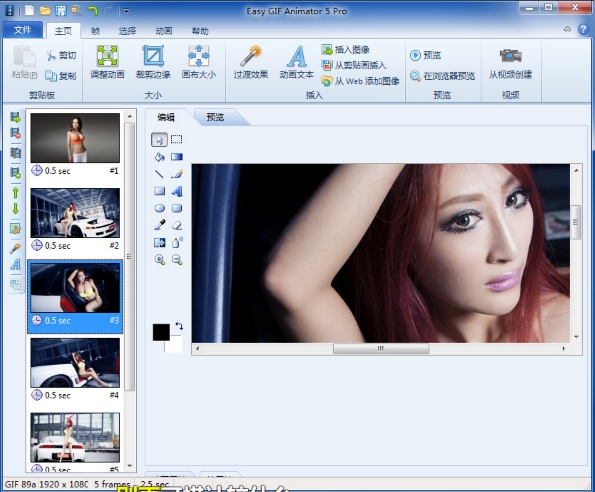Click 在浏览器预览 preview in browser
This screenshot has height=492, width=595.
442,76
